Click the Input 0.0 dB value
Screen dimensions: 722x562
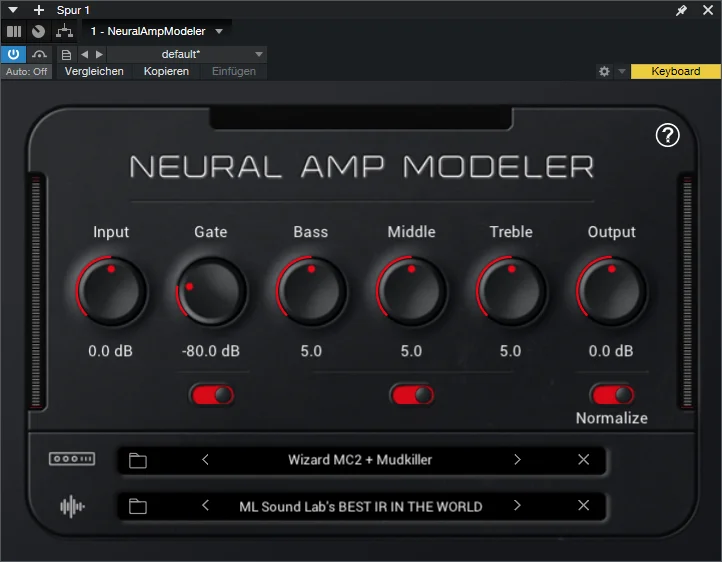point(111,351)
